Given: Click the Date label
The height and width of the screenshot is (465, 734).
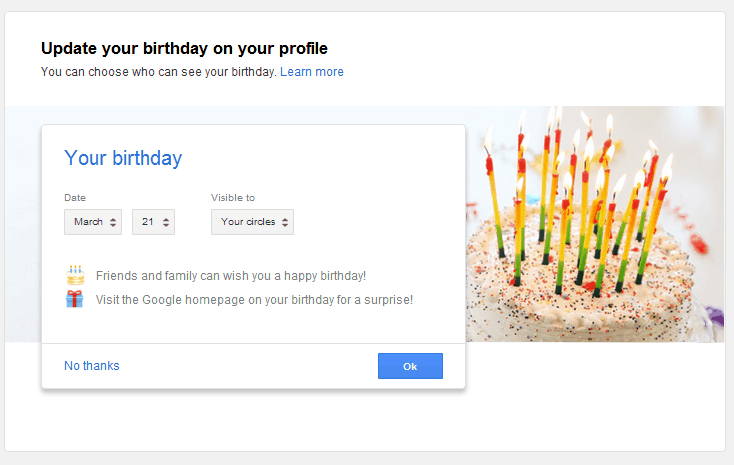Looking at the screenshot, I should (75, 198).
